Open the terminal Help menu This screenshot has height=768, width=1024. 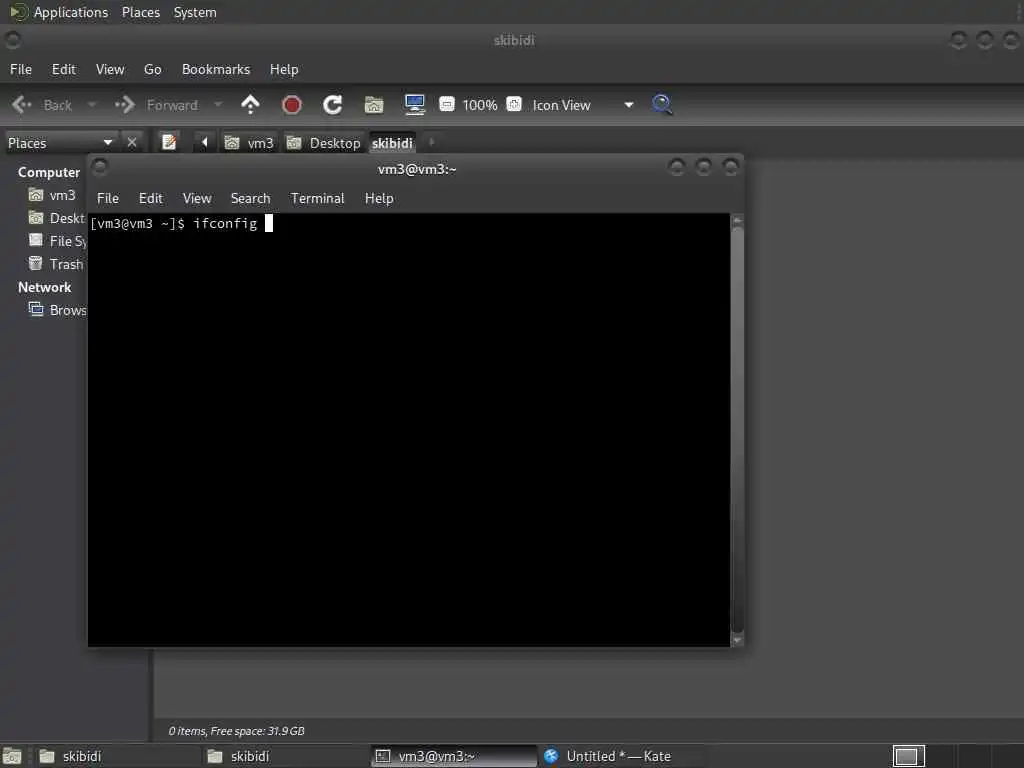click(379, 198)
